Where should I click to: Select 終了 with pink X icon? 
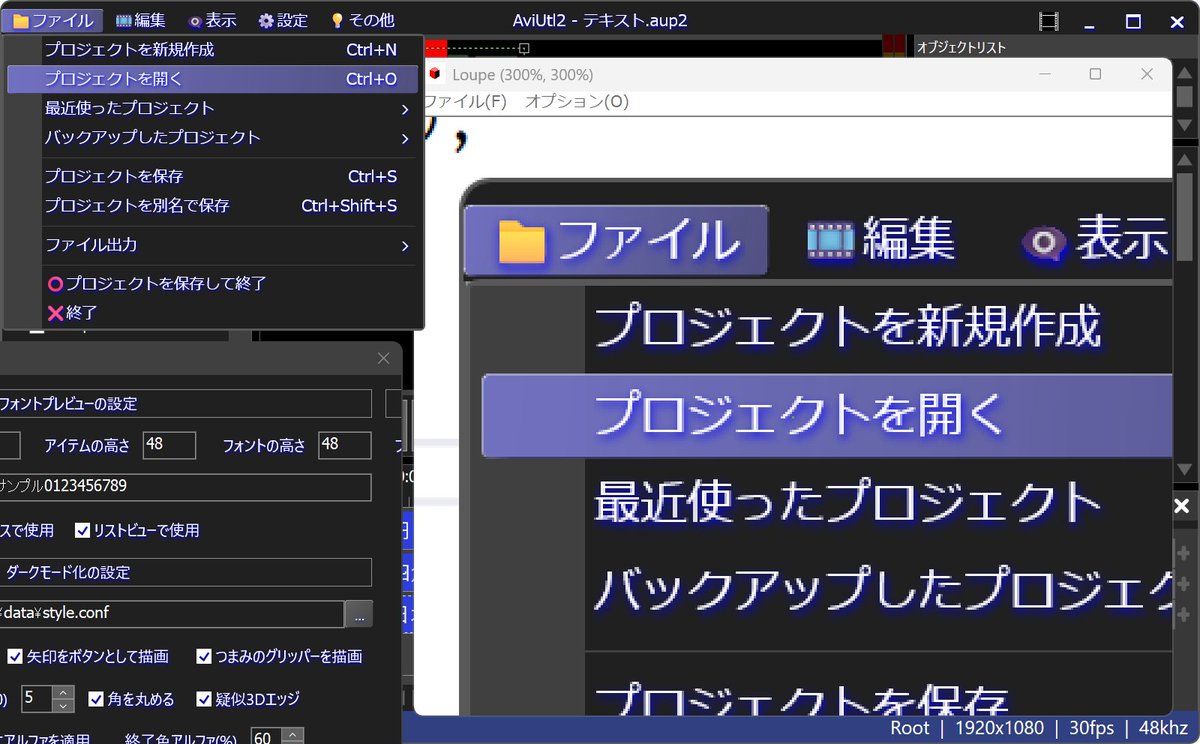(x=213, y=313)
